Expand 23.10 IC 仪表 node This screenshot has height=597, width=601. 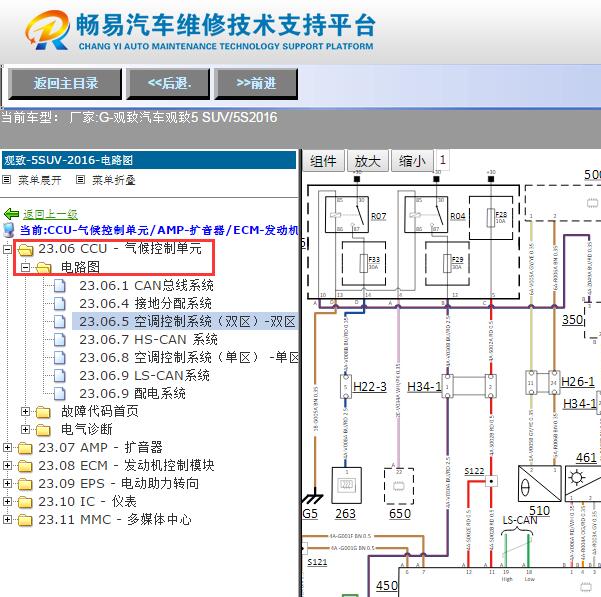point(7,502)
